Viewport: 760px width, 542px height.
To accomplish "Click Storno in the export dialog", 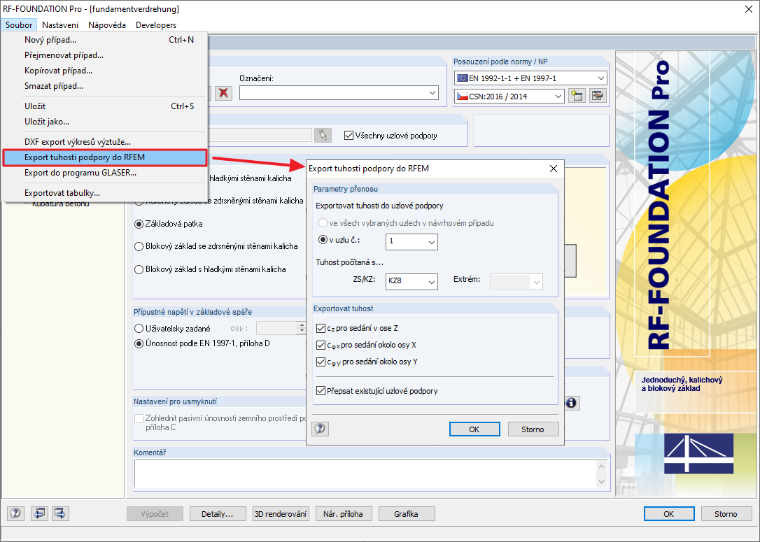I will pyautogui.click(x=533, y=429).
